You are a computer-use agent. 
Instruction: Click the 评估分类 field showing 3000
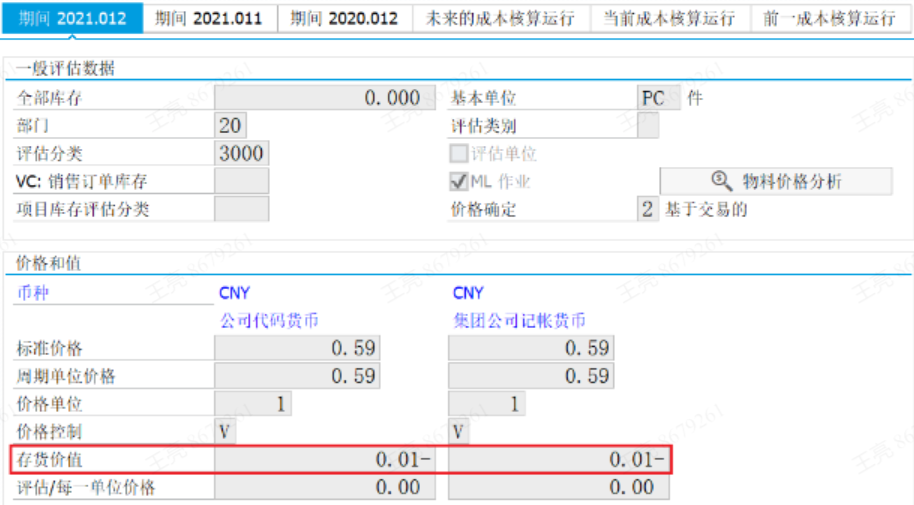click(241, 153)
